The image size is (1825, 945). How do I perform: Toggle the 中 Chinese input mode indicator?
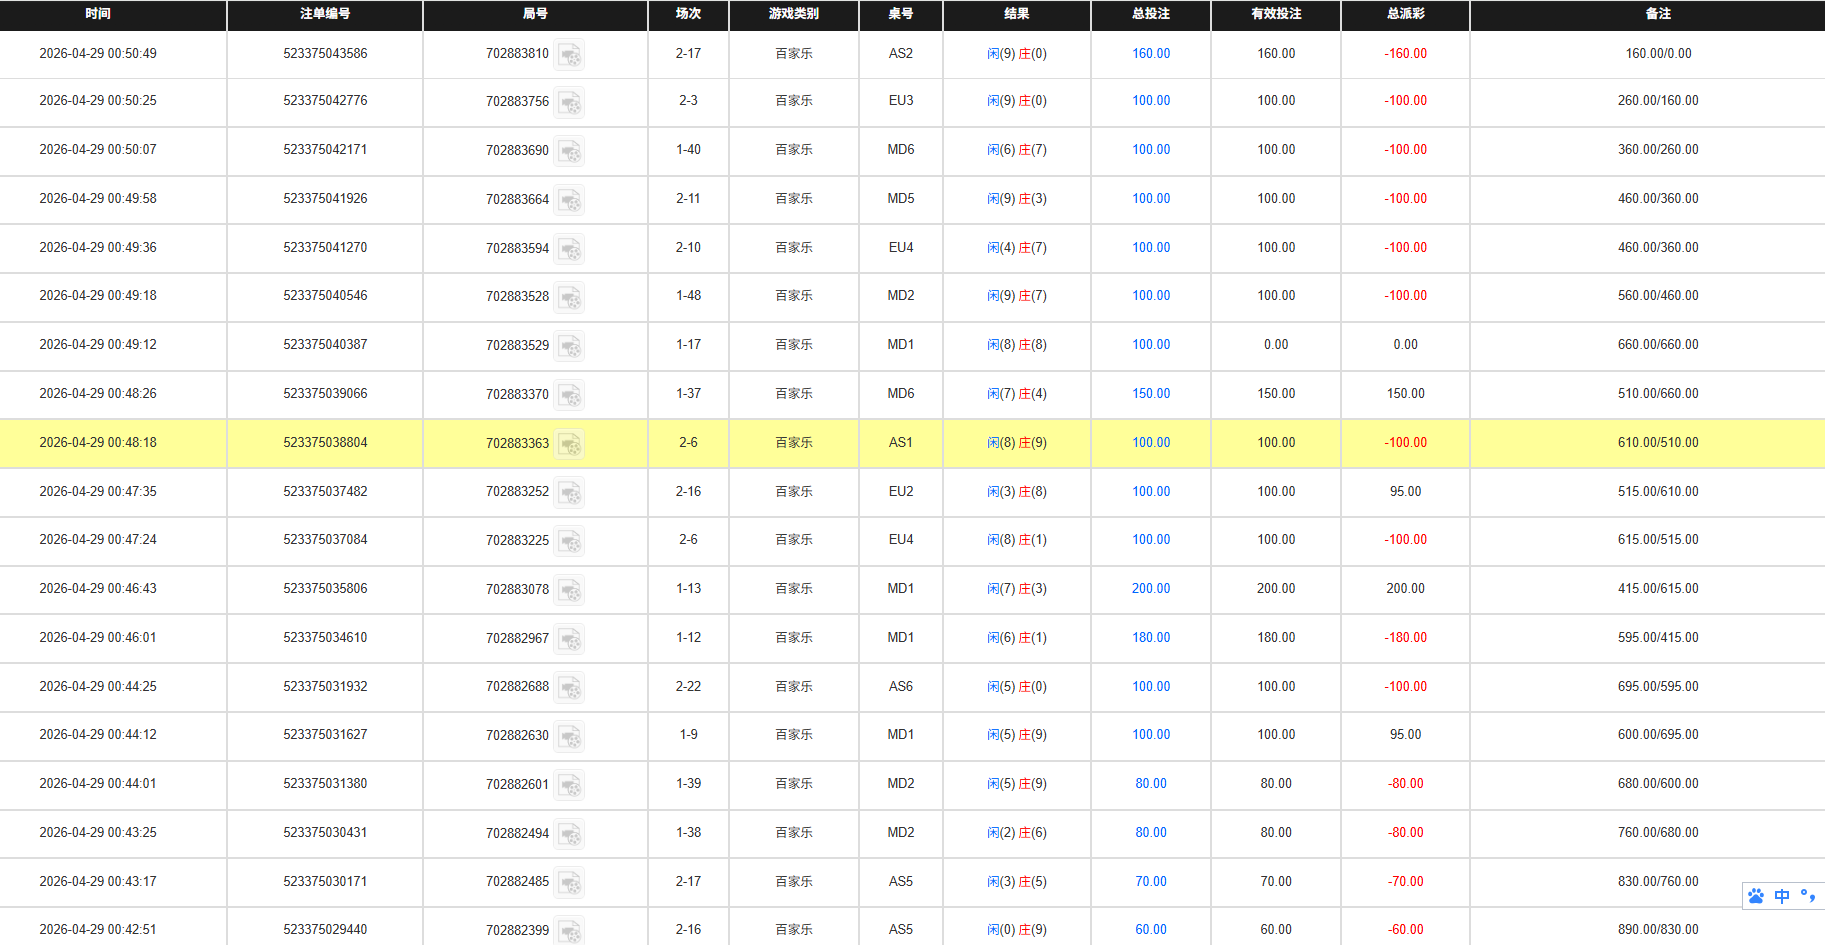[x=1782, y=896]
